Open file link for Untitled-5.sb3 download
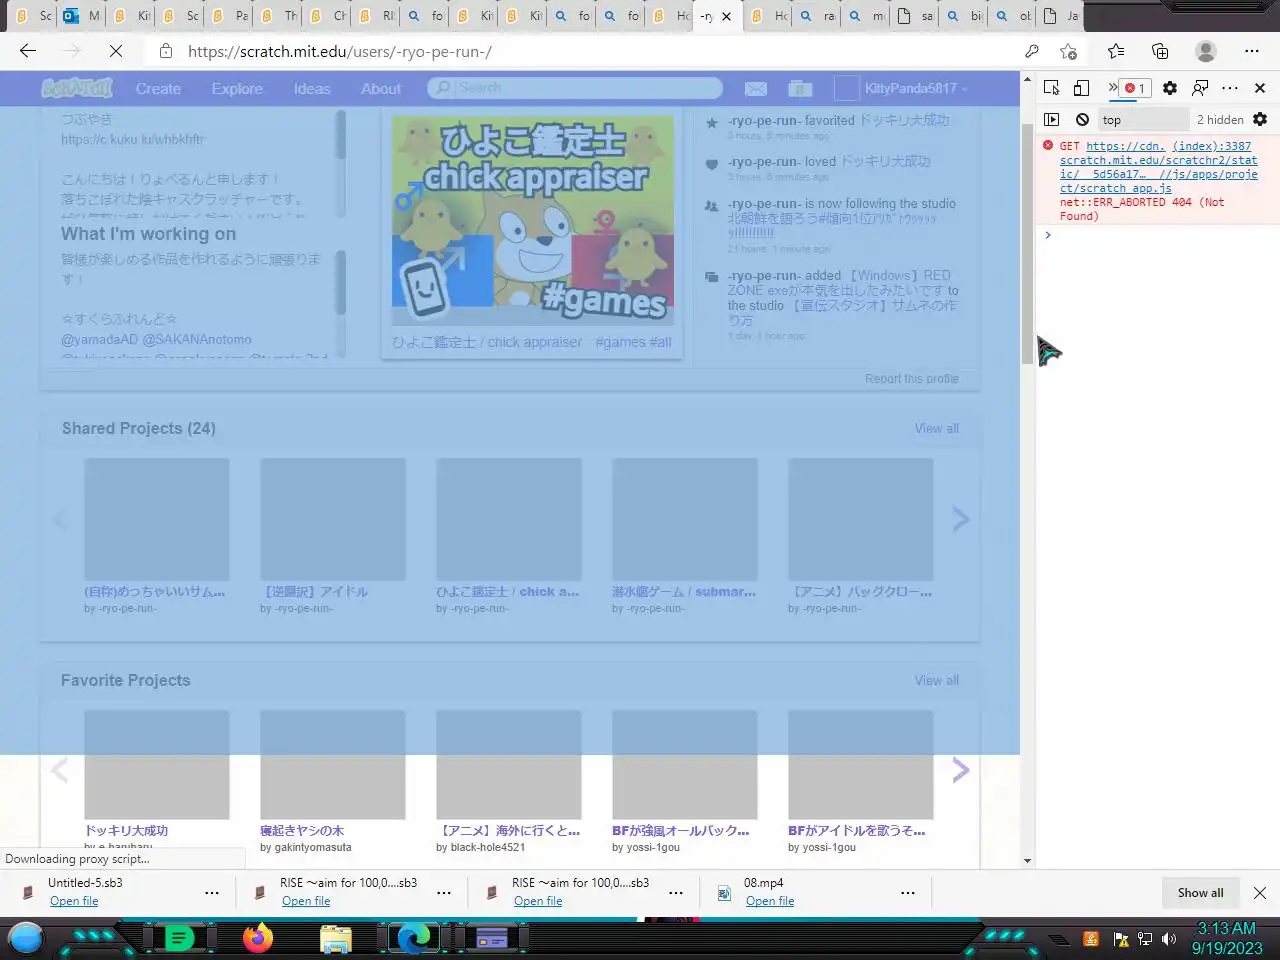 click(x=74, y=901)
